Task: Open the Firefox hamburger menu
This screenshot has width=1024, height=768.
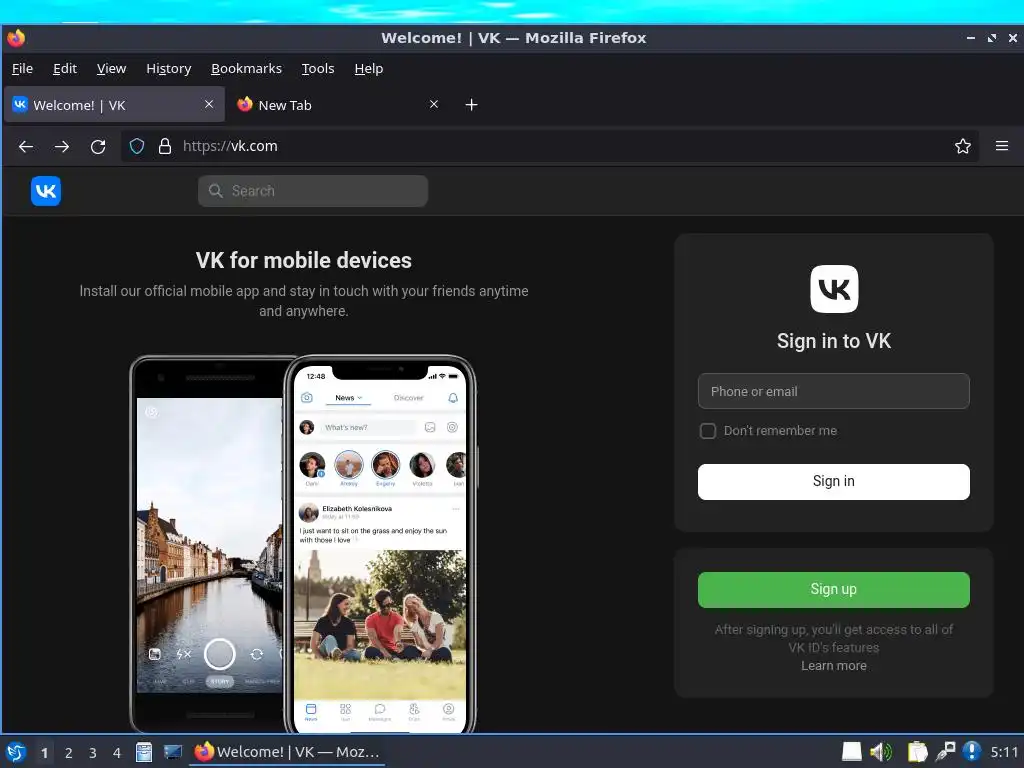Action: tap(1002, 146)
